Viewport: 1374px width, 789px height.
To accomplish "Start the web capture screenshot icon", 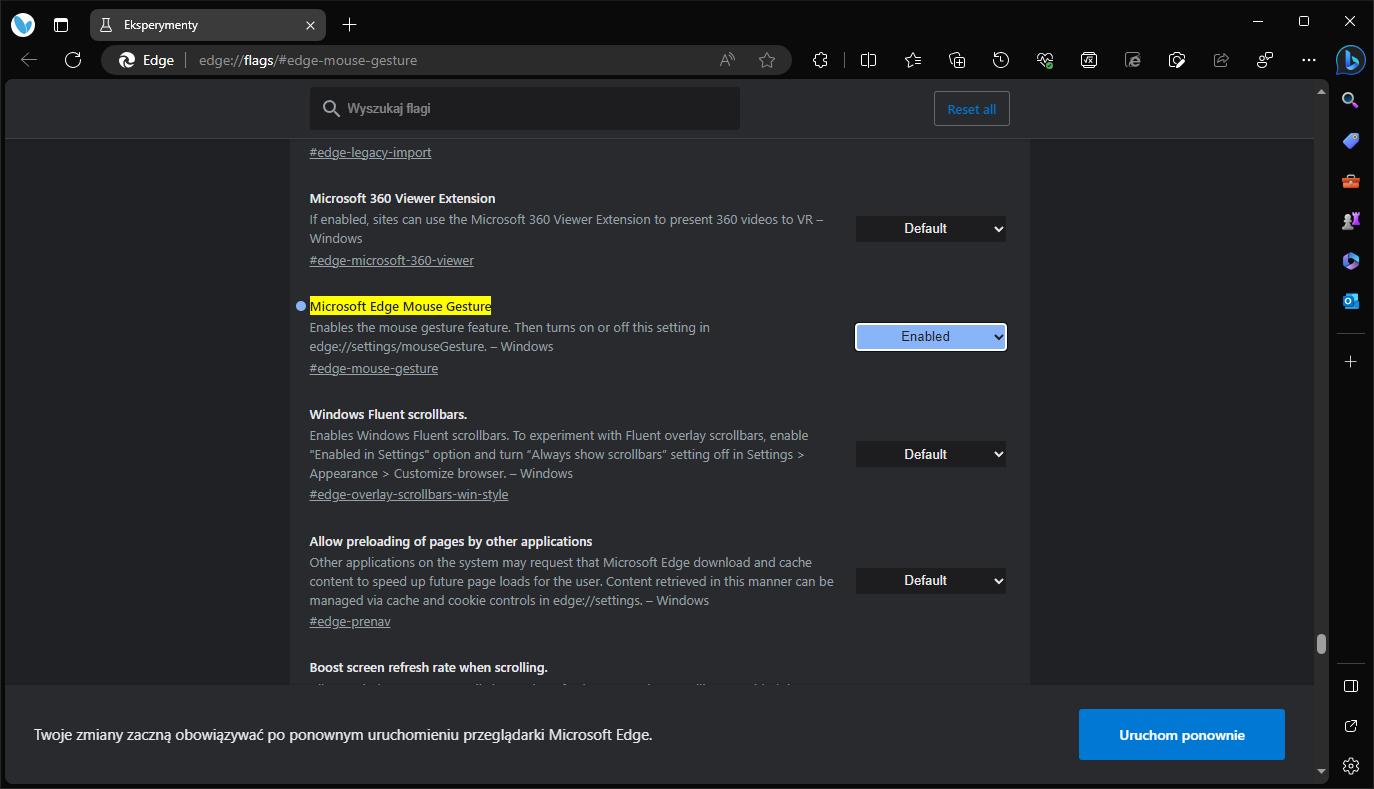I will (x=1177, y=60).
